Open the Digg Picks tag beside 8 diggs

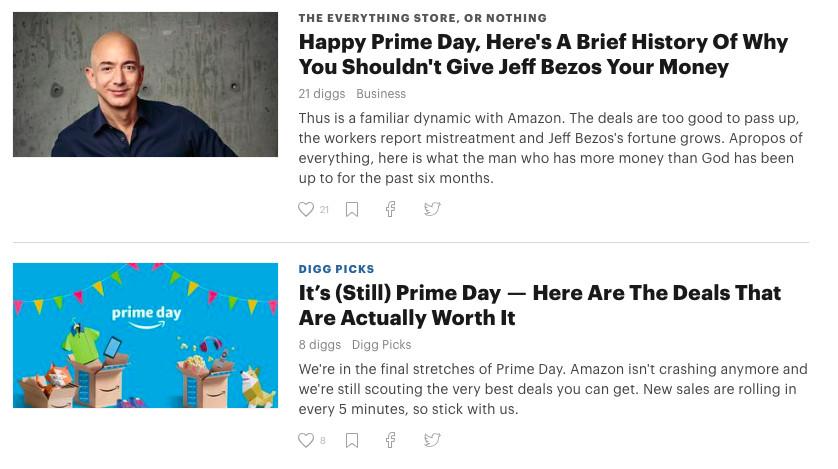pyautogui.click(x=381, y=345)
